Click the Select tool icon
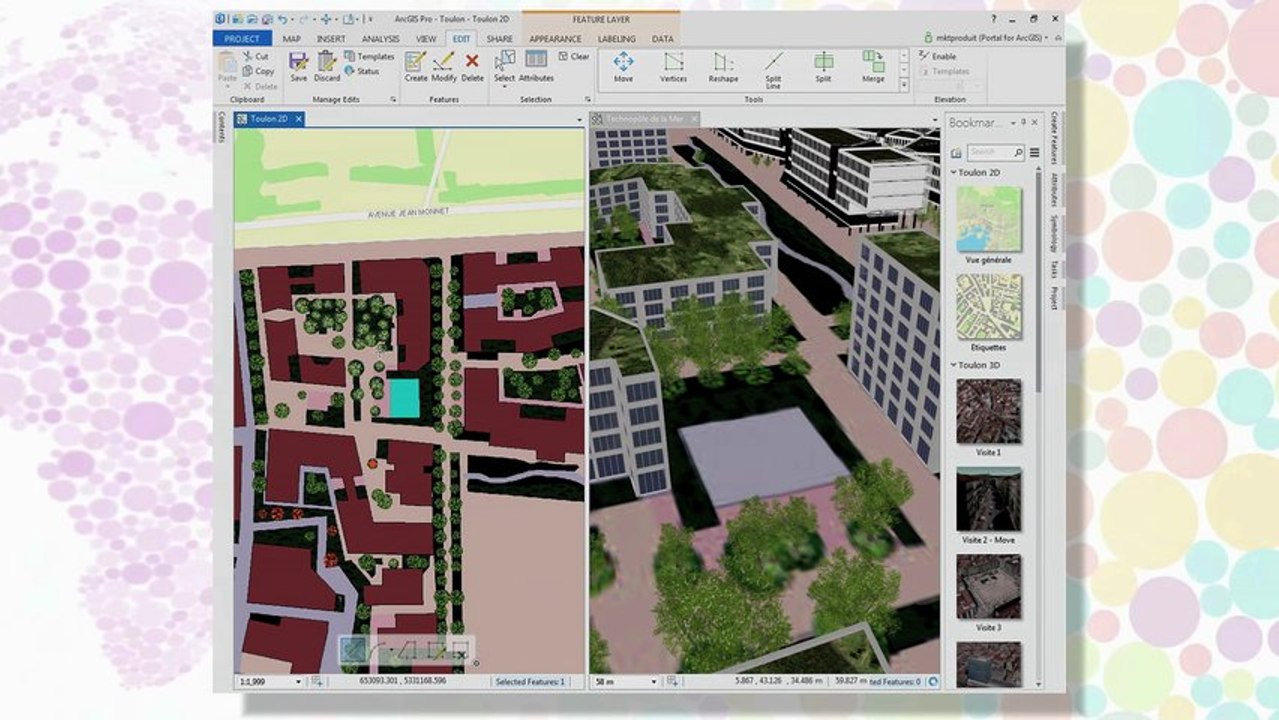Image resolution: width=1279 pixels, height=720 pixels. coord(504,60)
